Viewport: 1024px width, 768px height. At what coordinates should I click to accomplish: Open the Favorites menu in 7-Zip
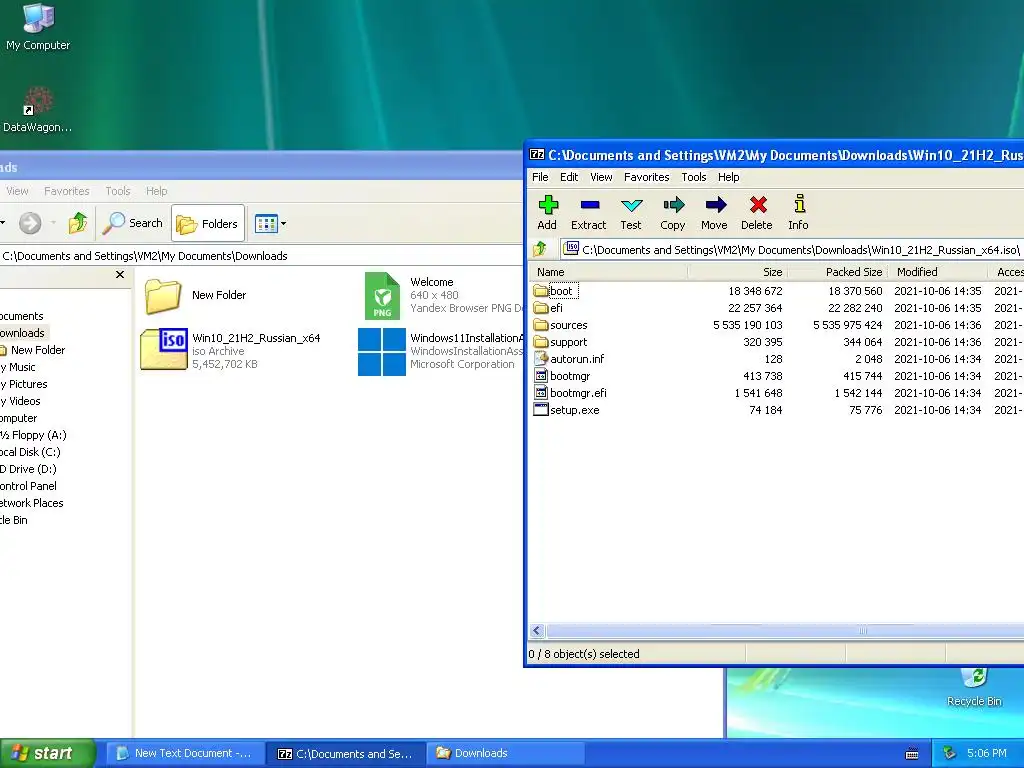(647, 177)
